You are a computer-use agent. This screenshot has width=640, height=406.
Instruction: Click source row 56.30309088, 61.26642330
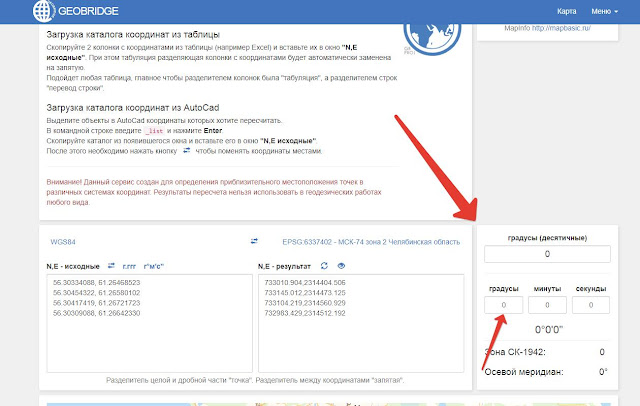(96, 313)
